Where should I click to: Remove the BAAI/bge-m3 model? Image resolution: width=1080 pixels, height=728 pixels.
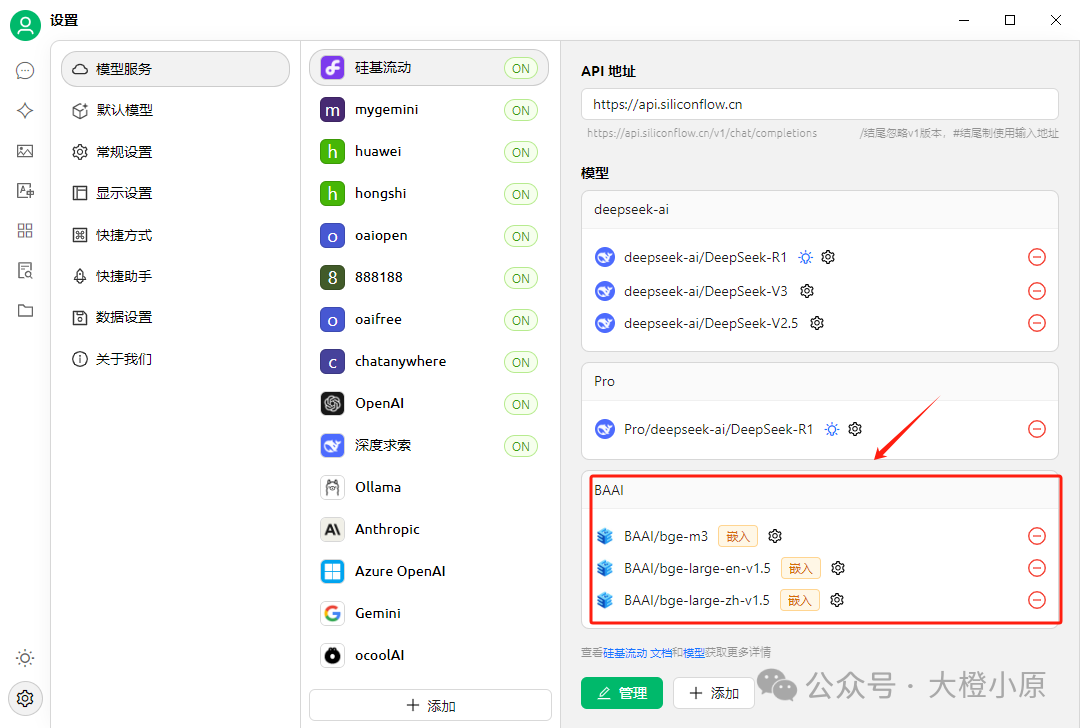(1037, 536)
